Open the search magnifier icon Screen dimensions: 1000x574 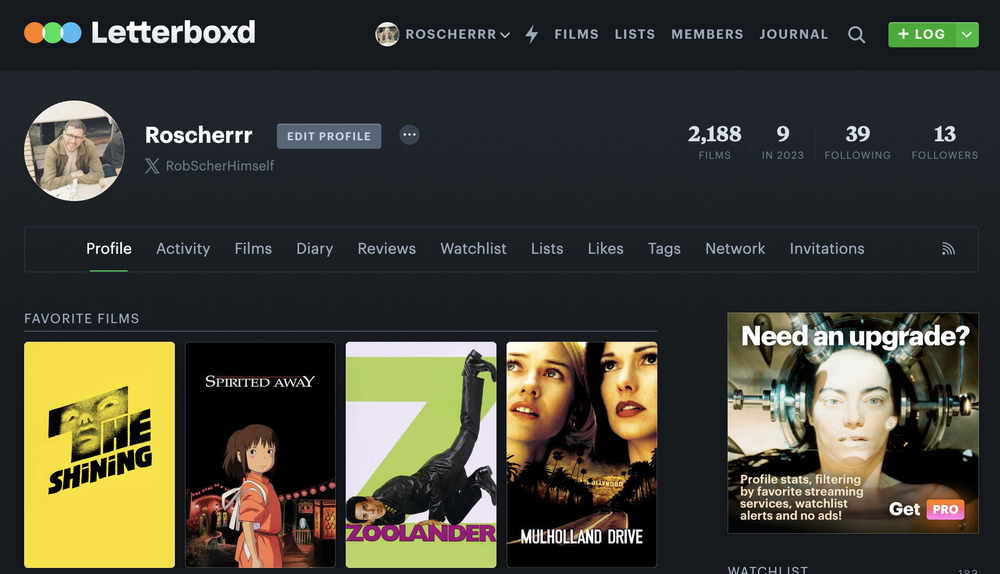(857, 34)
